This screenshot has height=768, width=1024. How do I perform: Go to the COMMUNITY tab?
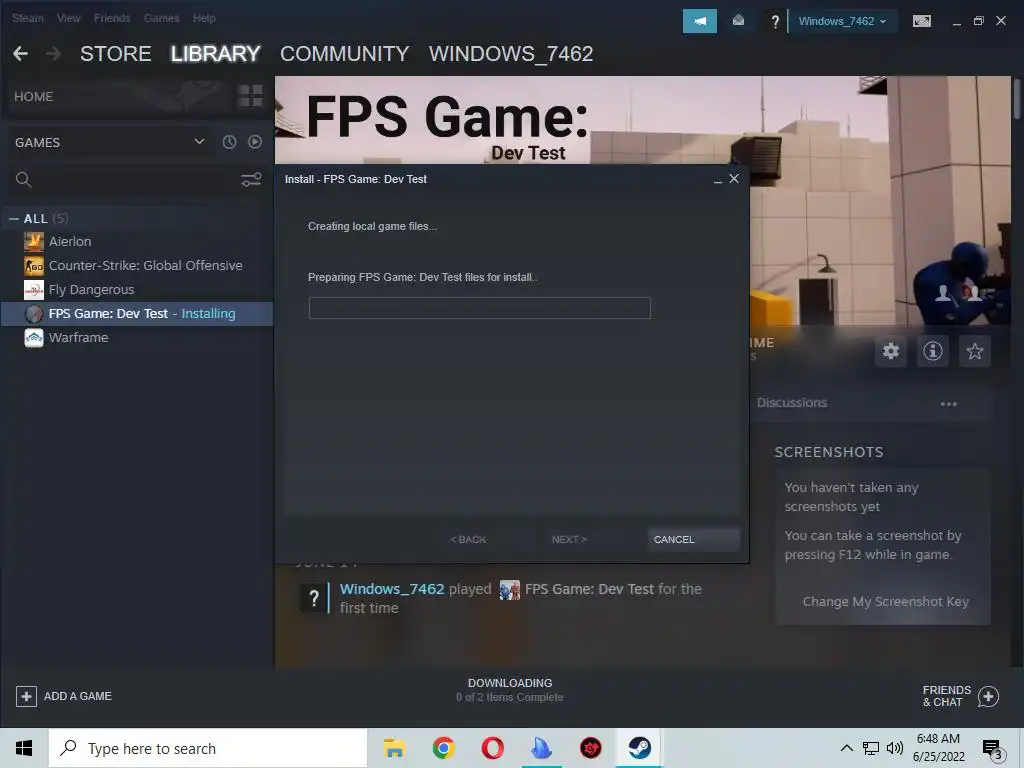pos(344,54)
